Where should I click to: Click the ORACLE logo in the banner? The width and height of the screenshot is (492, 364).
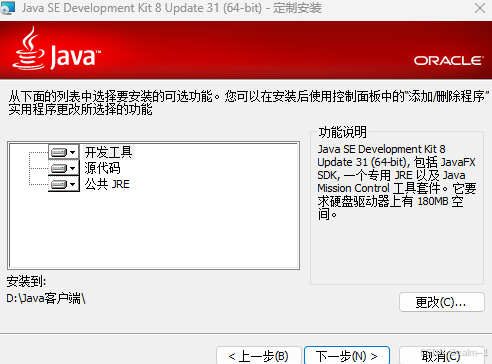449,61
